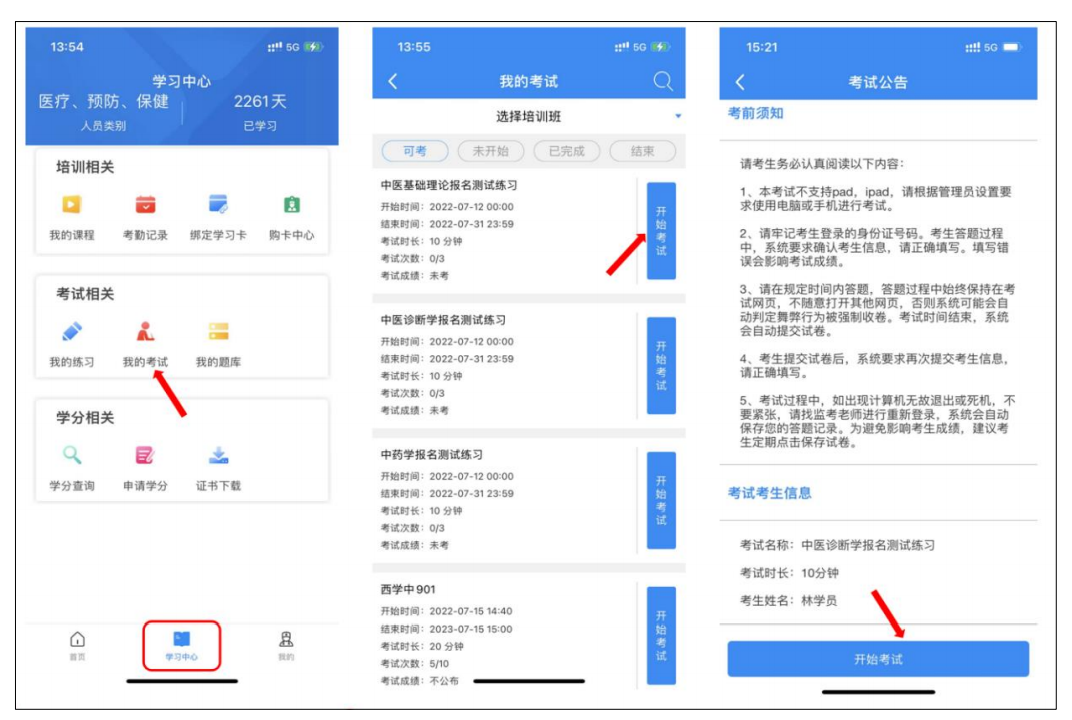1072x720 pixels.
Task: Start exam for 中医基础理论报名测试练习
Action: 660,231
